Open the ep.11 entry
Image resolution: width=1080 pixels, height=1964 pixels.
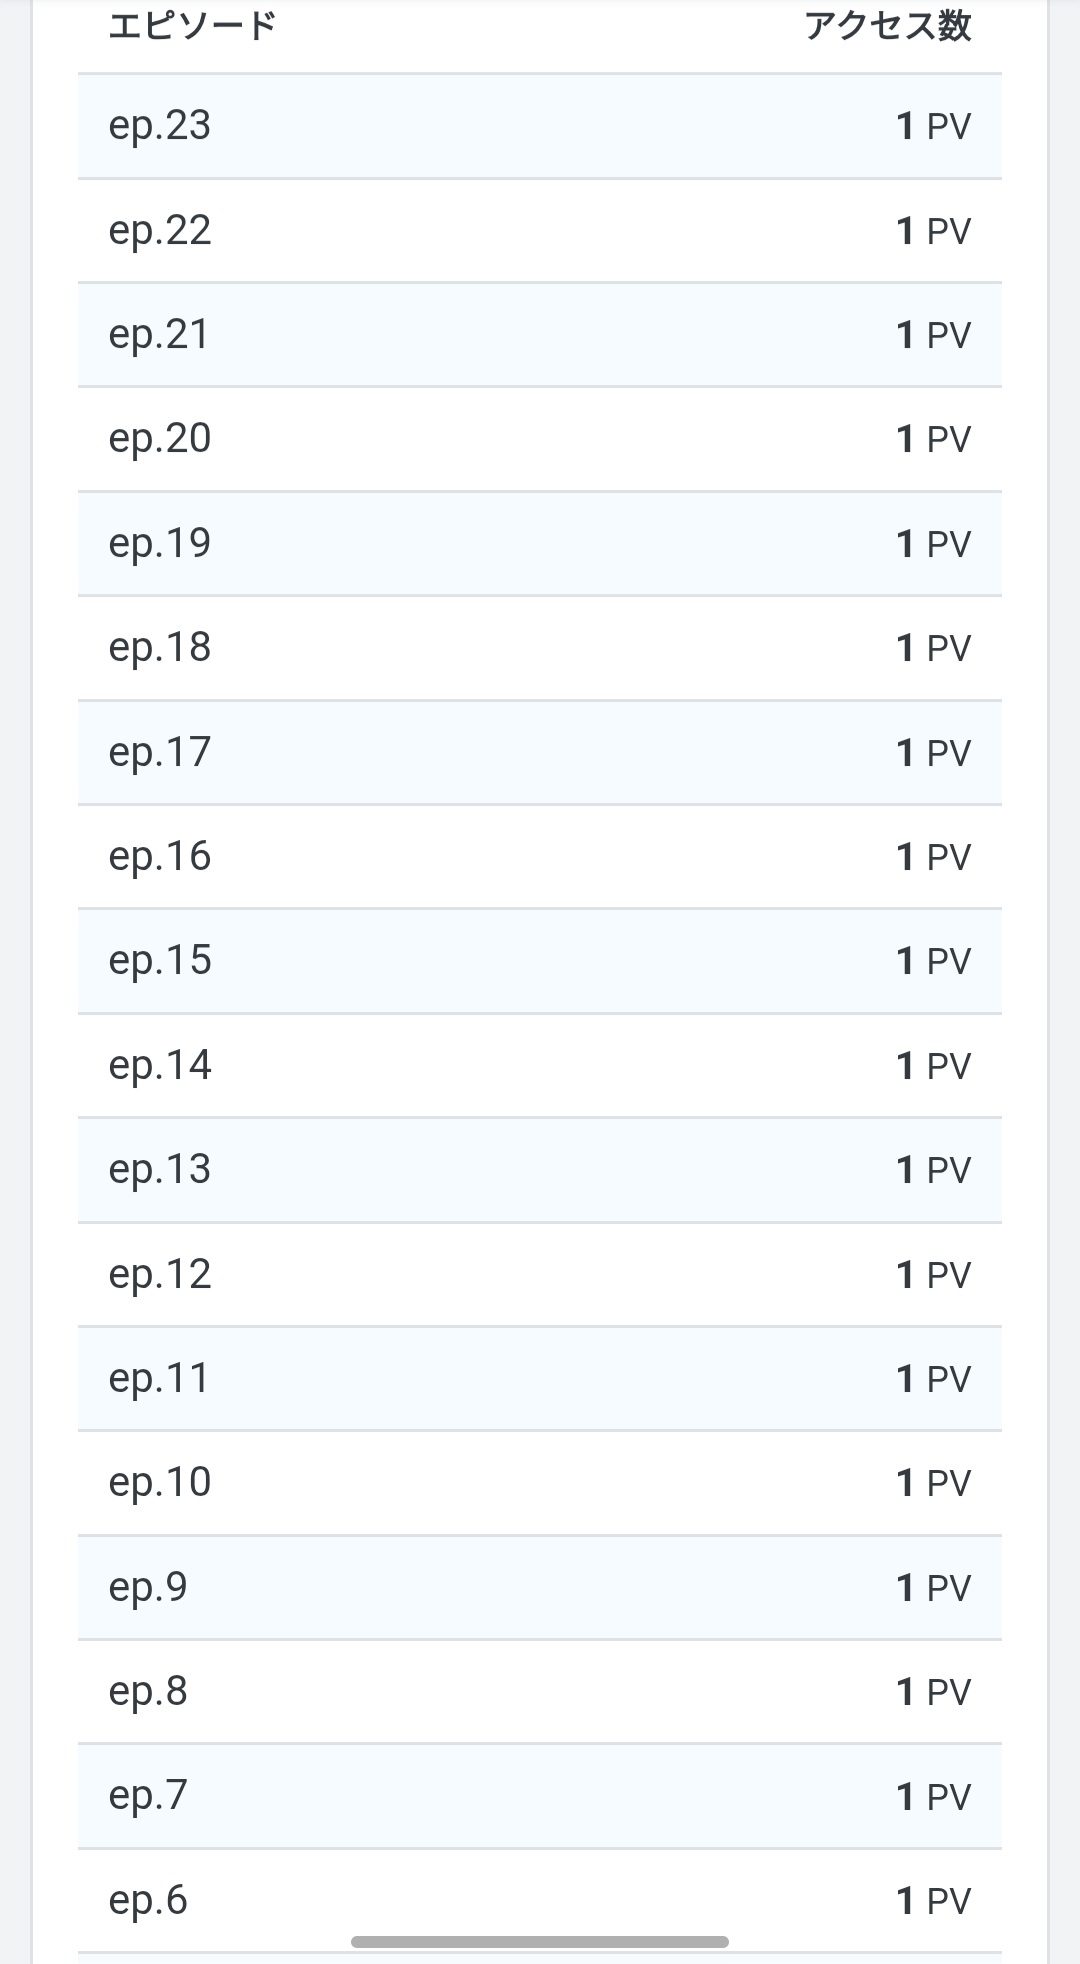click(x=540, y=1379)
